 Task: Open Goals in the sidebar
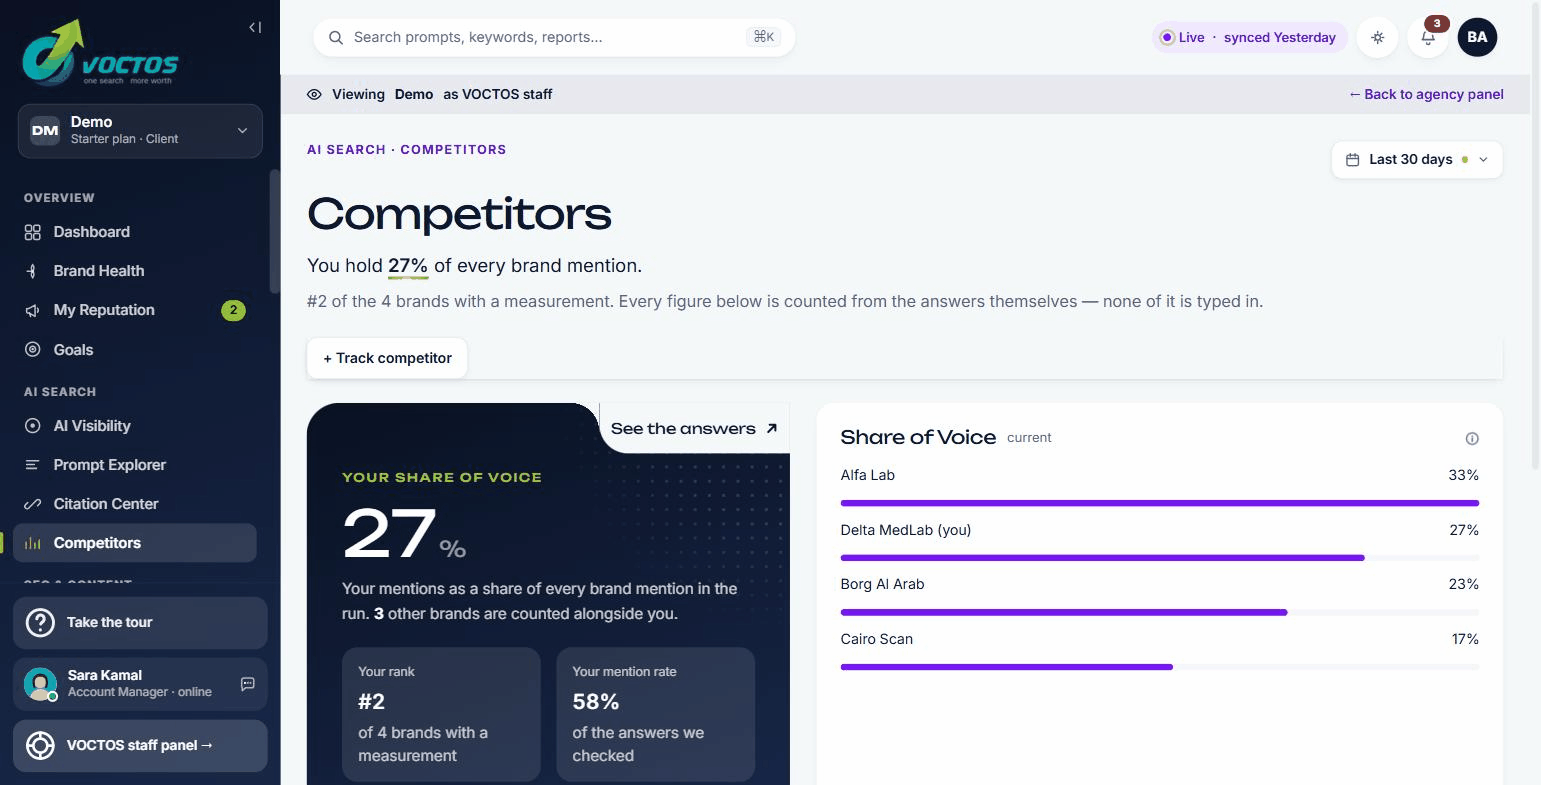135,350
